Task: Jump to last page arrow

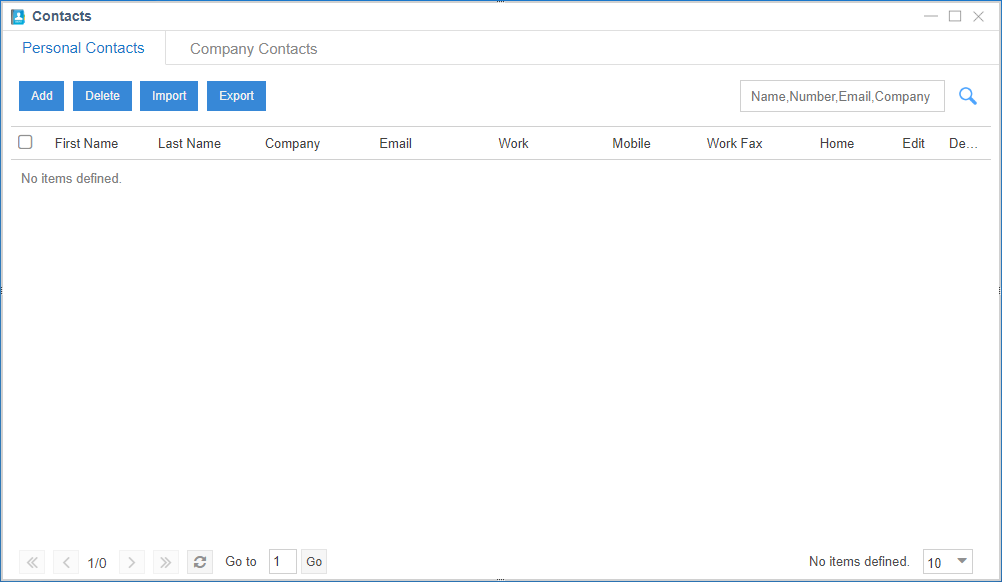Action: click(166, 562)
